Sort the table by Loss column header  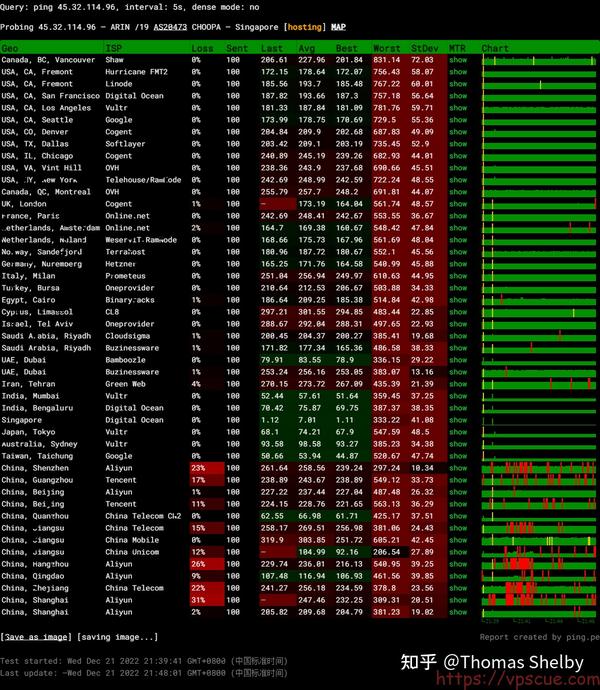coord(202,48)
